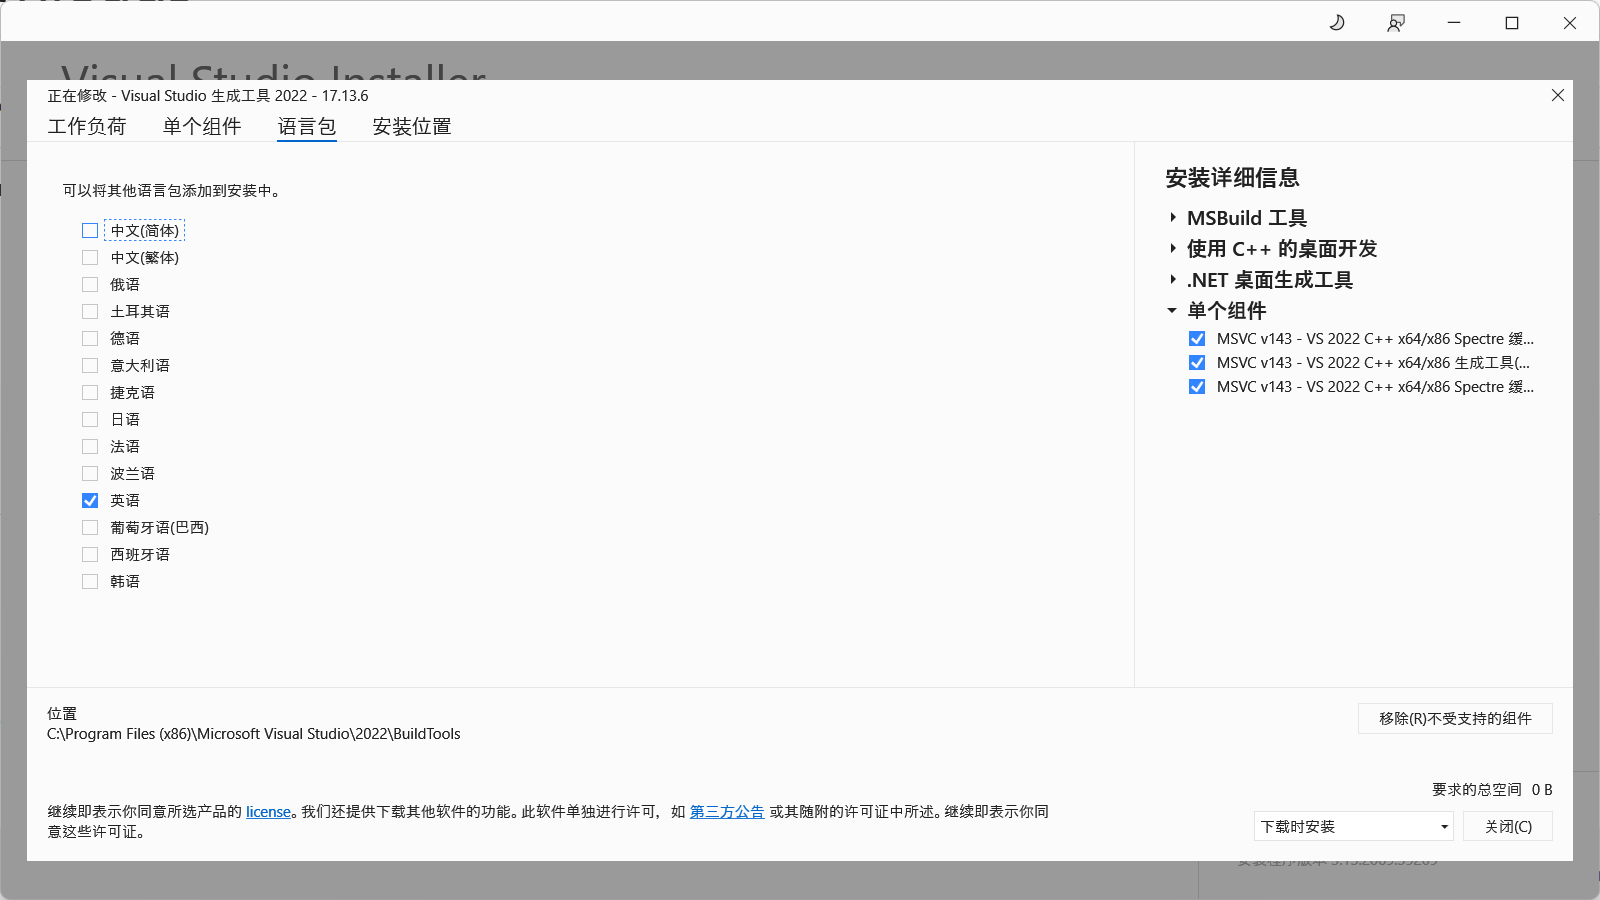
Task: Open the feedback icon in title bar
Action: point(1396,23)
